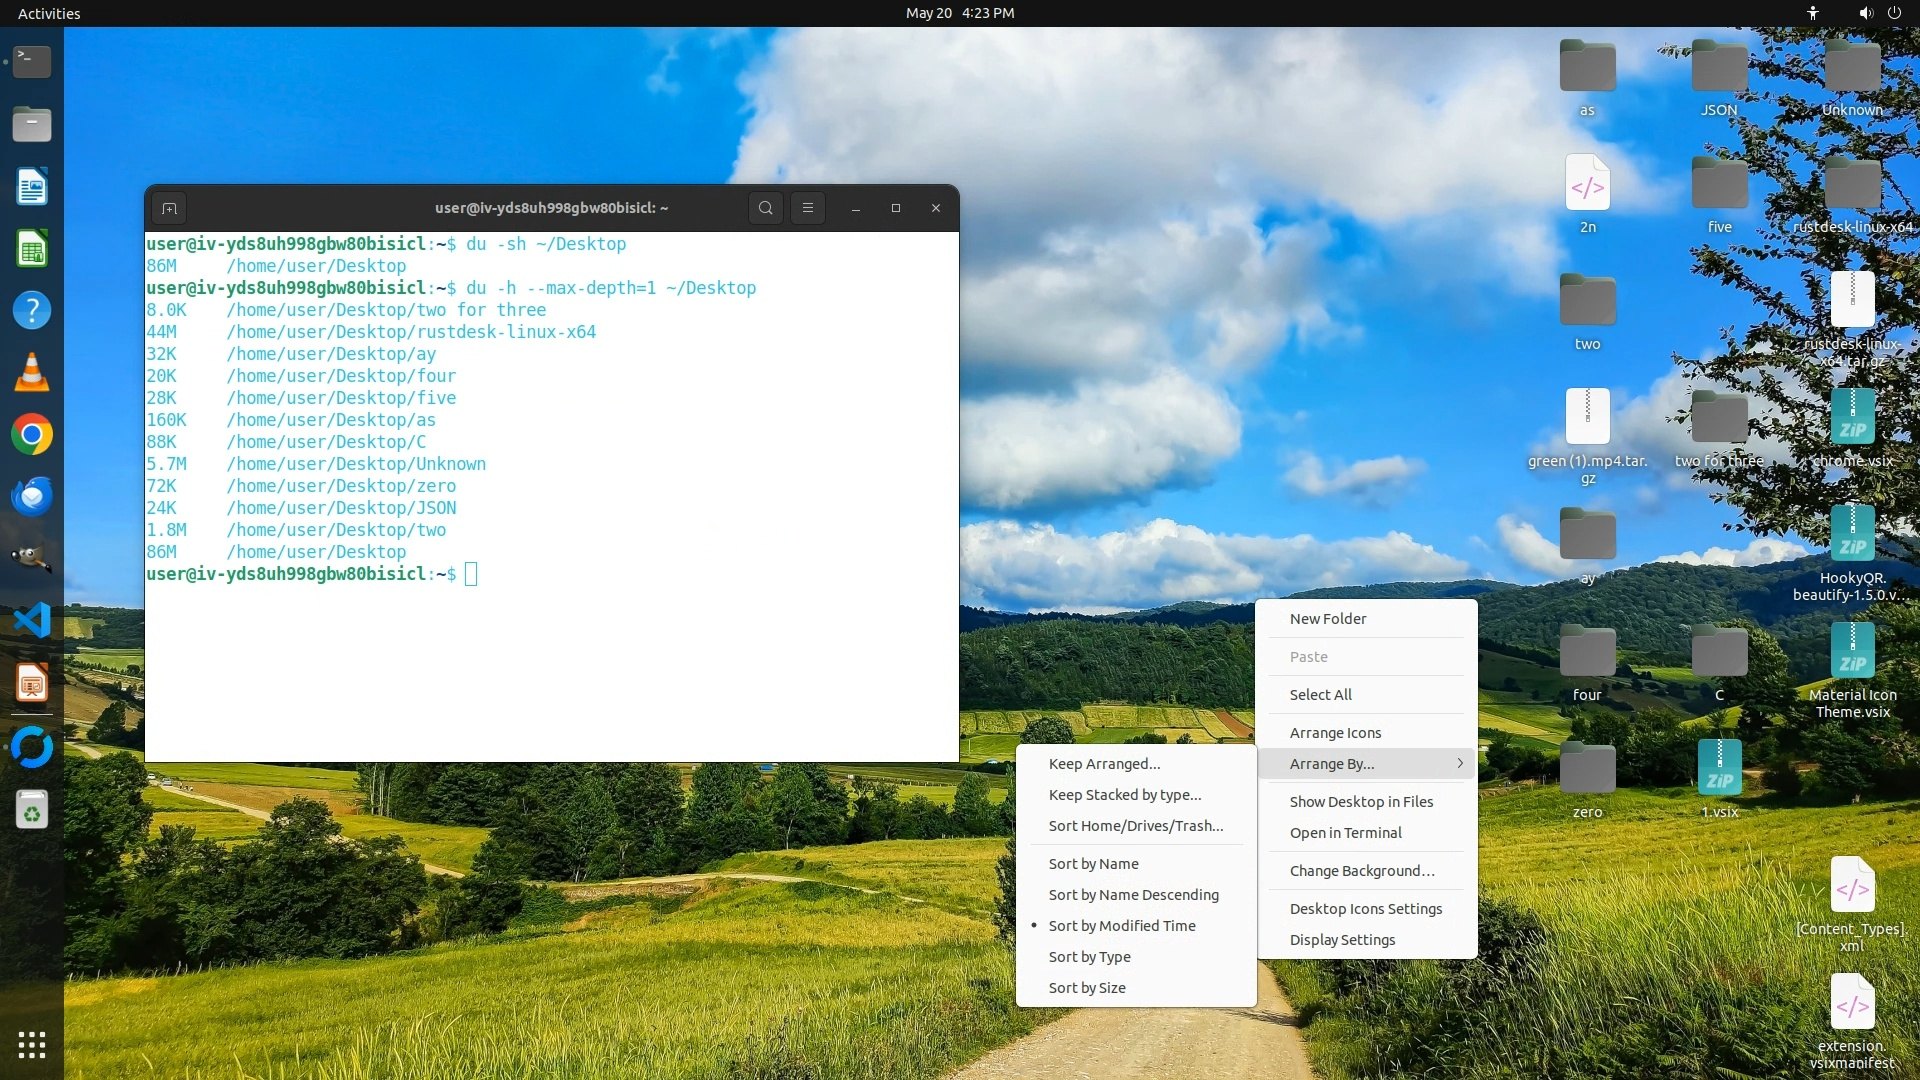
Task: Click New Folder in context menu
Action: click(x=1327, y=619)
